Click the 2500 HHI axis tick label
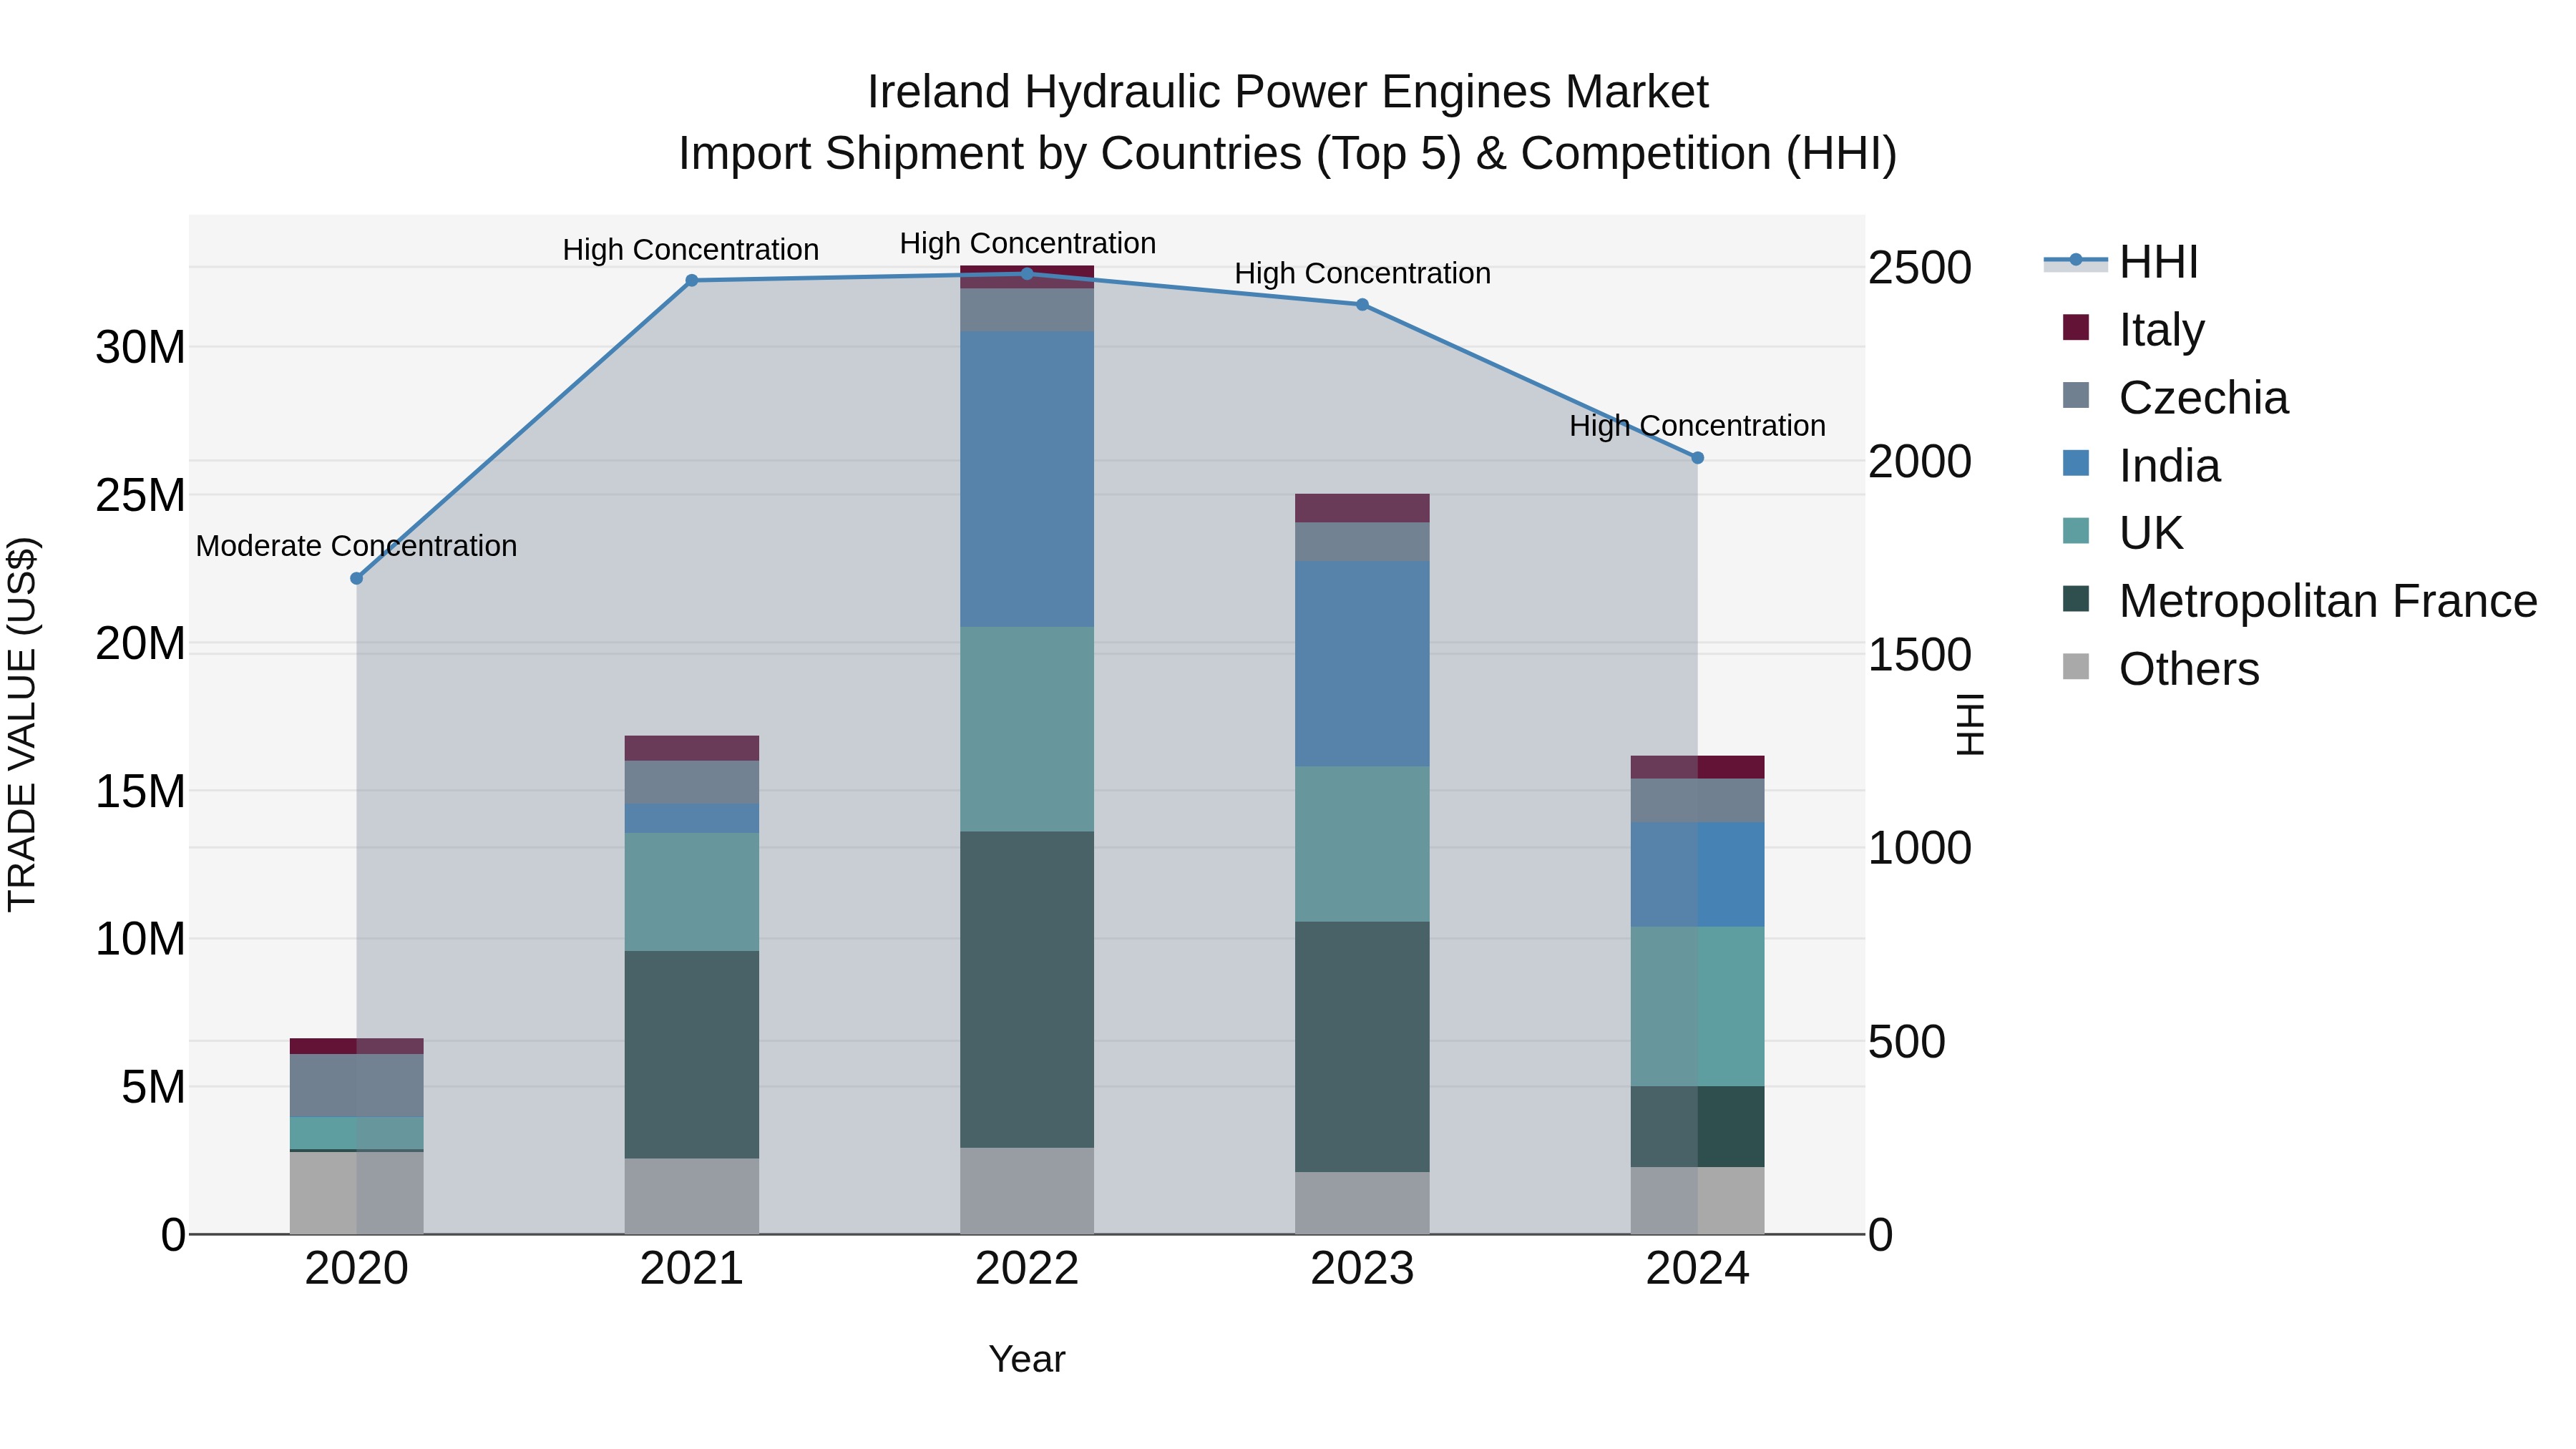Screen dimensions: 2576x1449 pos(1920,268)
